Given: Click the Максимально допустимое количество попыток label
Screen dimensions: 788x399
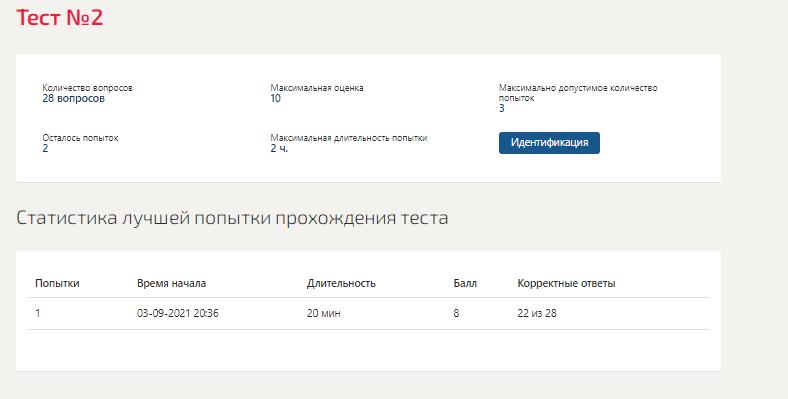Looking at the screenshot, I should point(578,92).
